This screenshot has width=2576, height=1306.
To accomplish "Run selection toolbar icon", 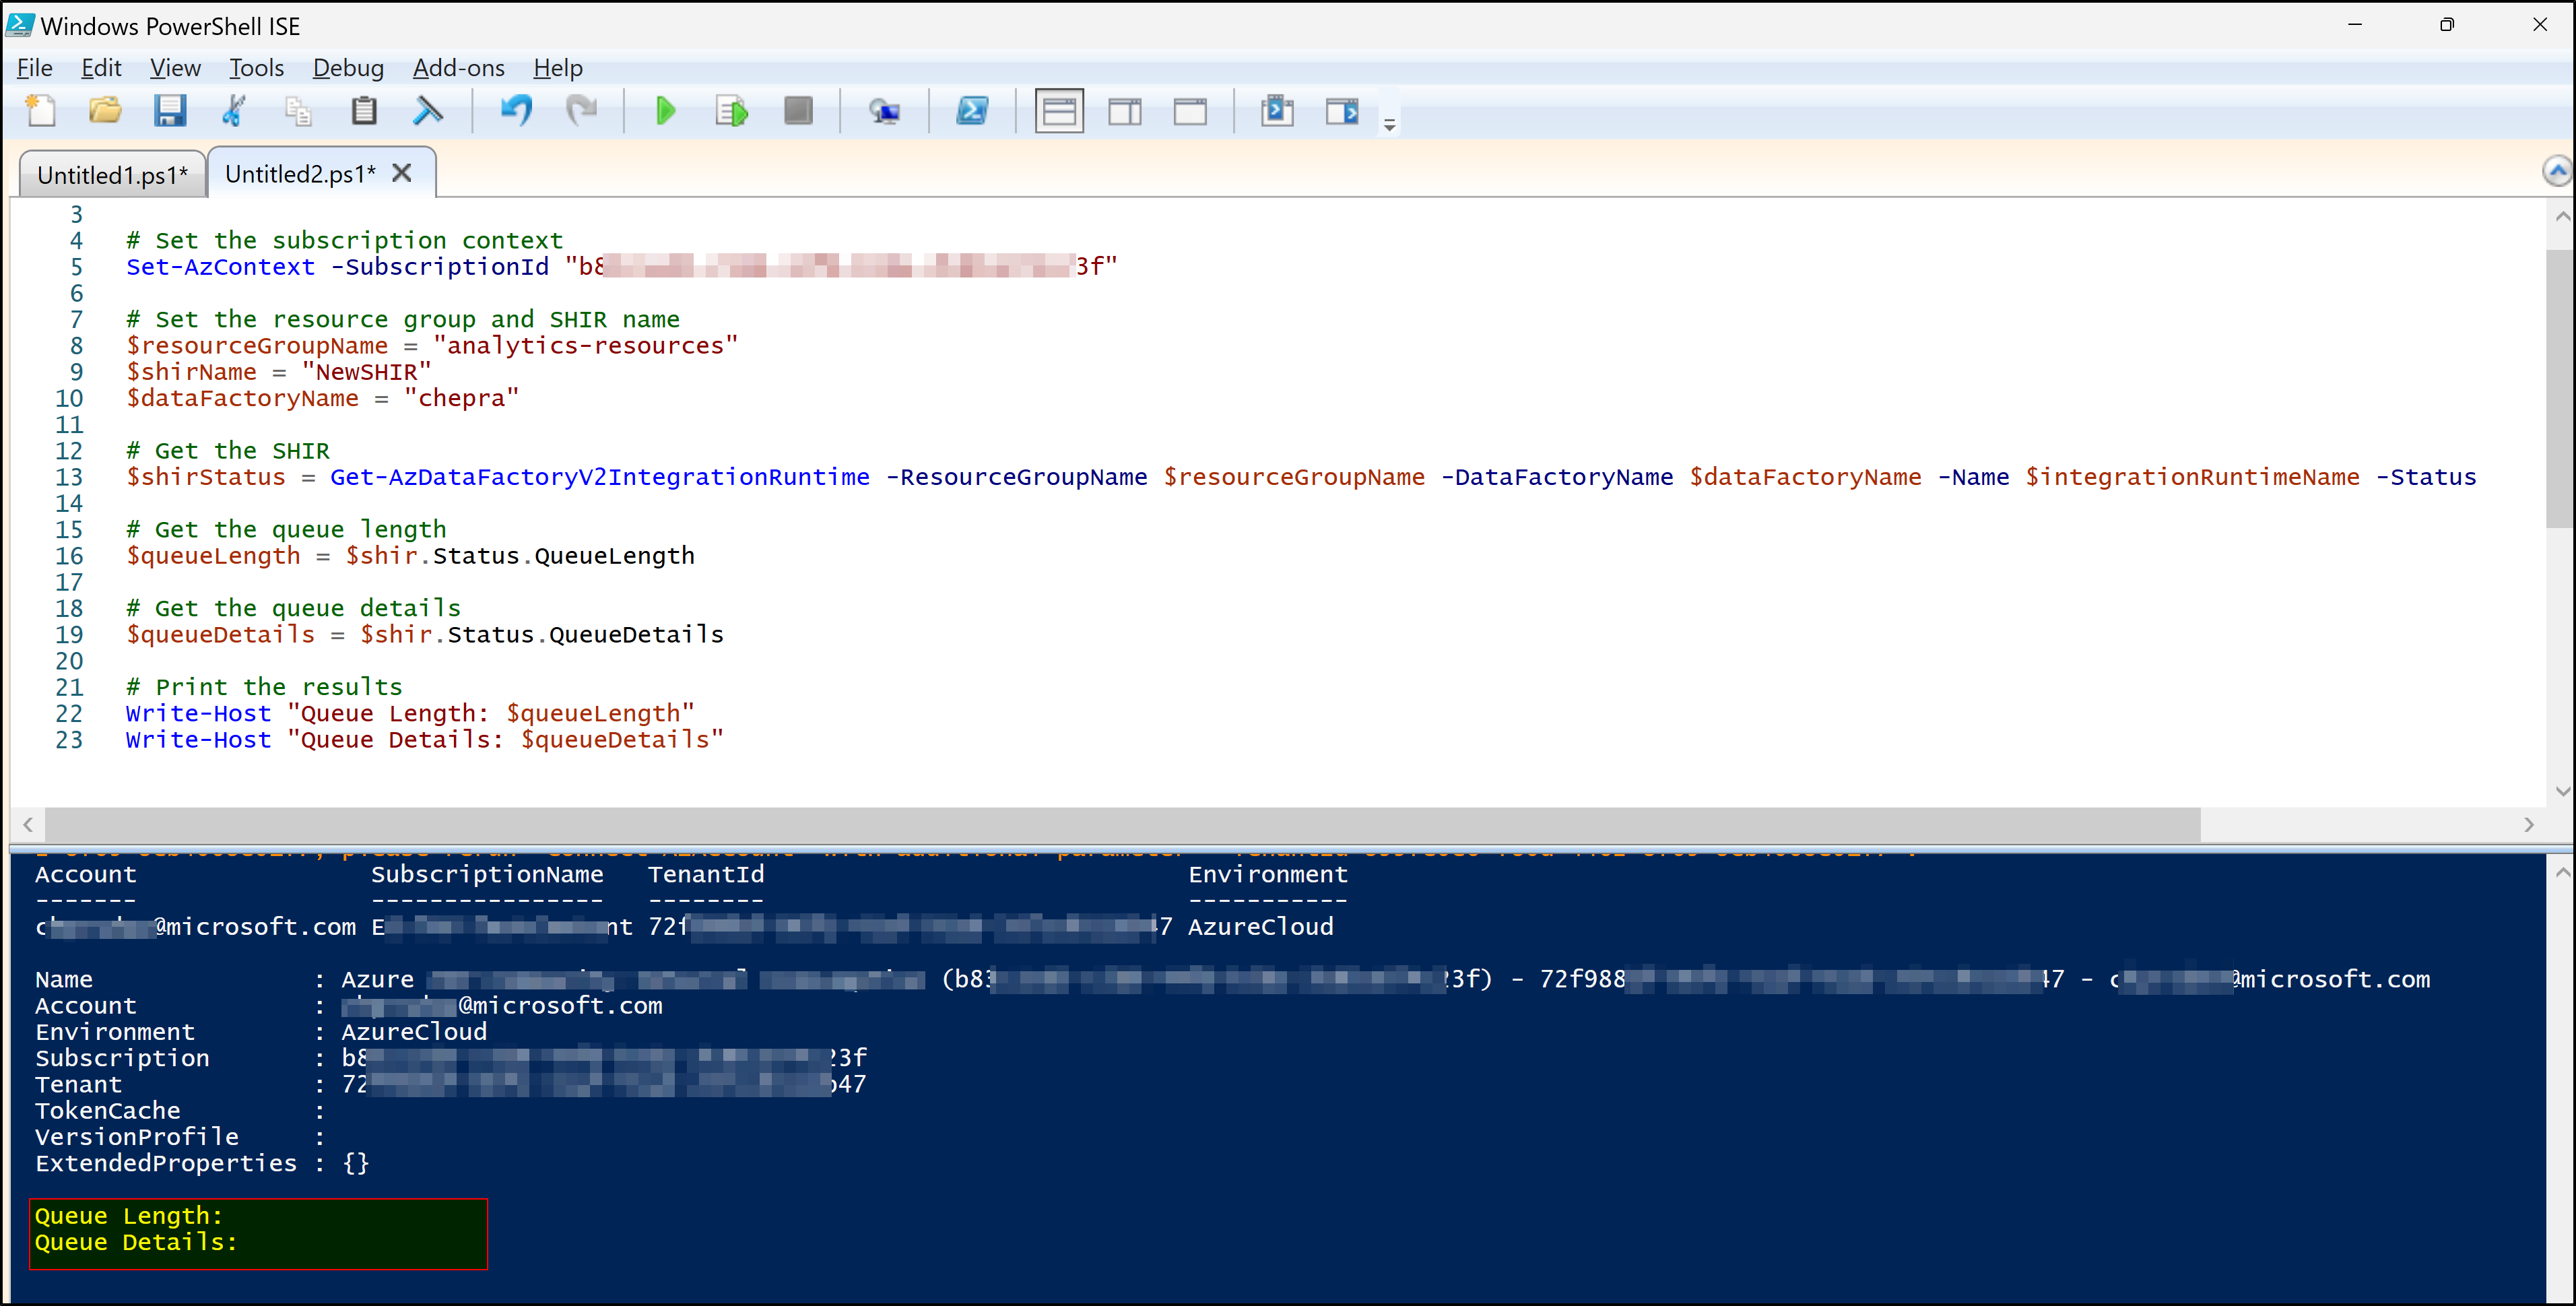I will [x=731, y=110].
